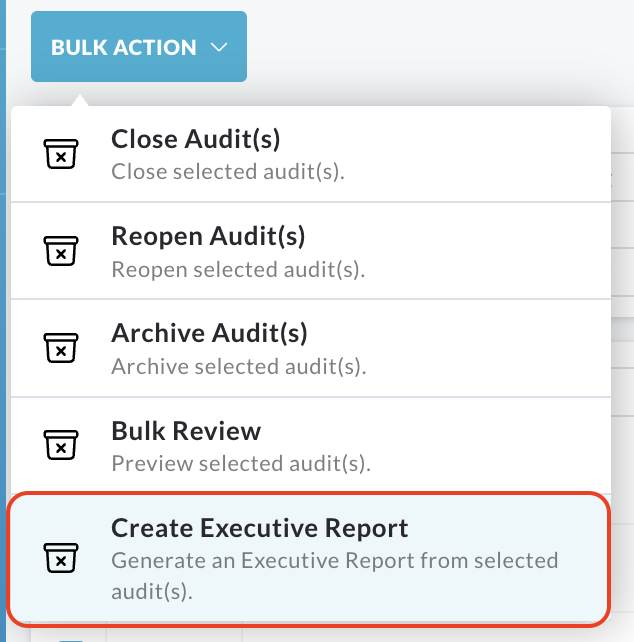The width and height of the screenshot is (634, 642).
Task: Click the box icon beside Close Audit(s)
Action: (61, 154)
